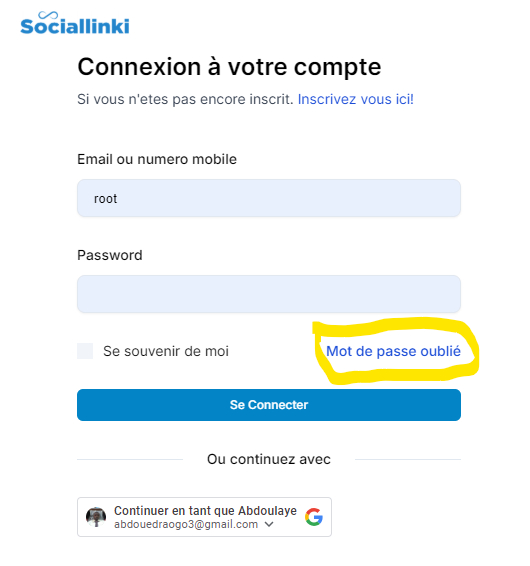Focus the Password input field
This screenshot has width=530, height=566.
[269, 294]
